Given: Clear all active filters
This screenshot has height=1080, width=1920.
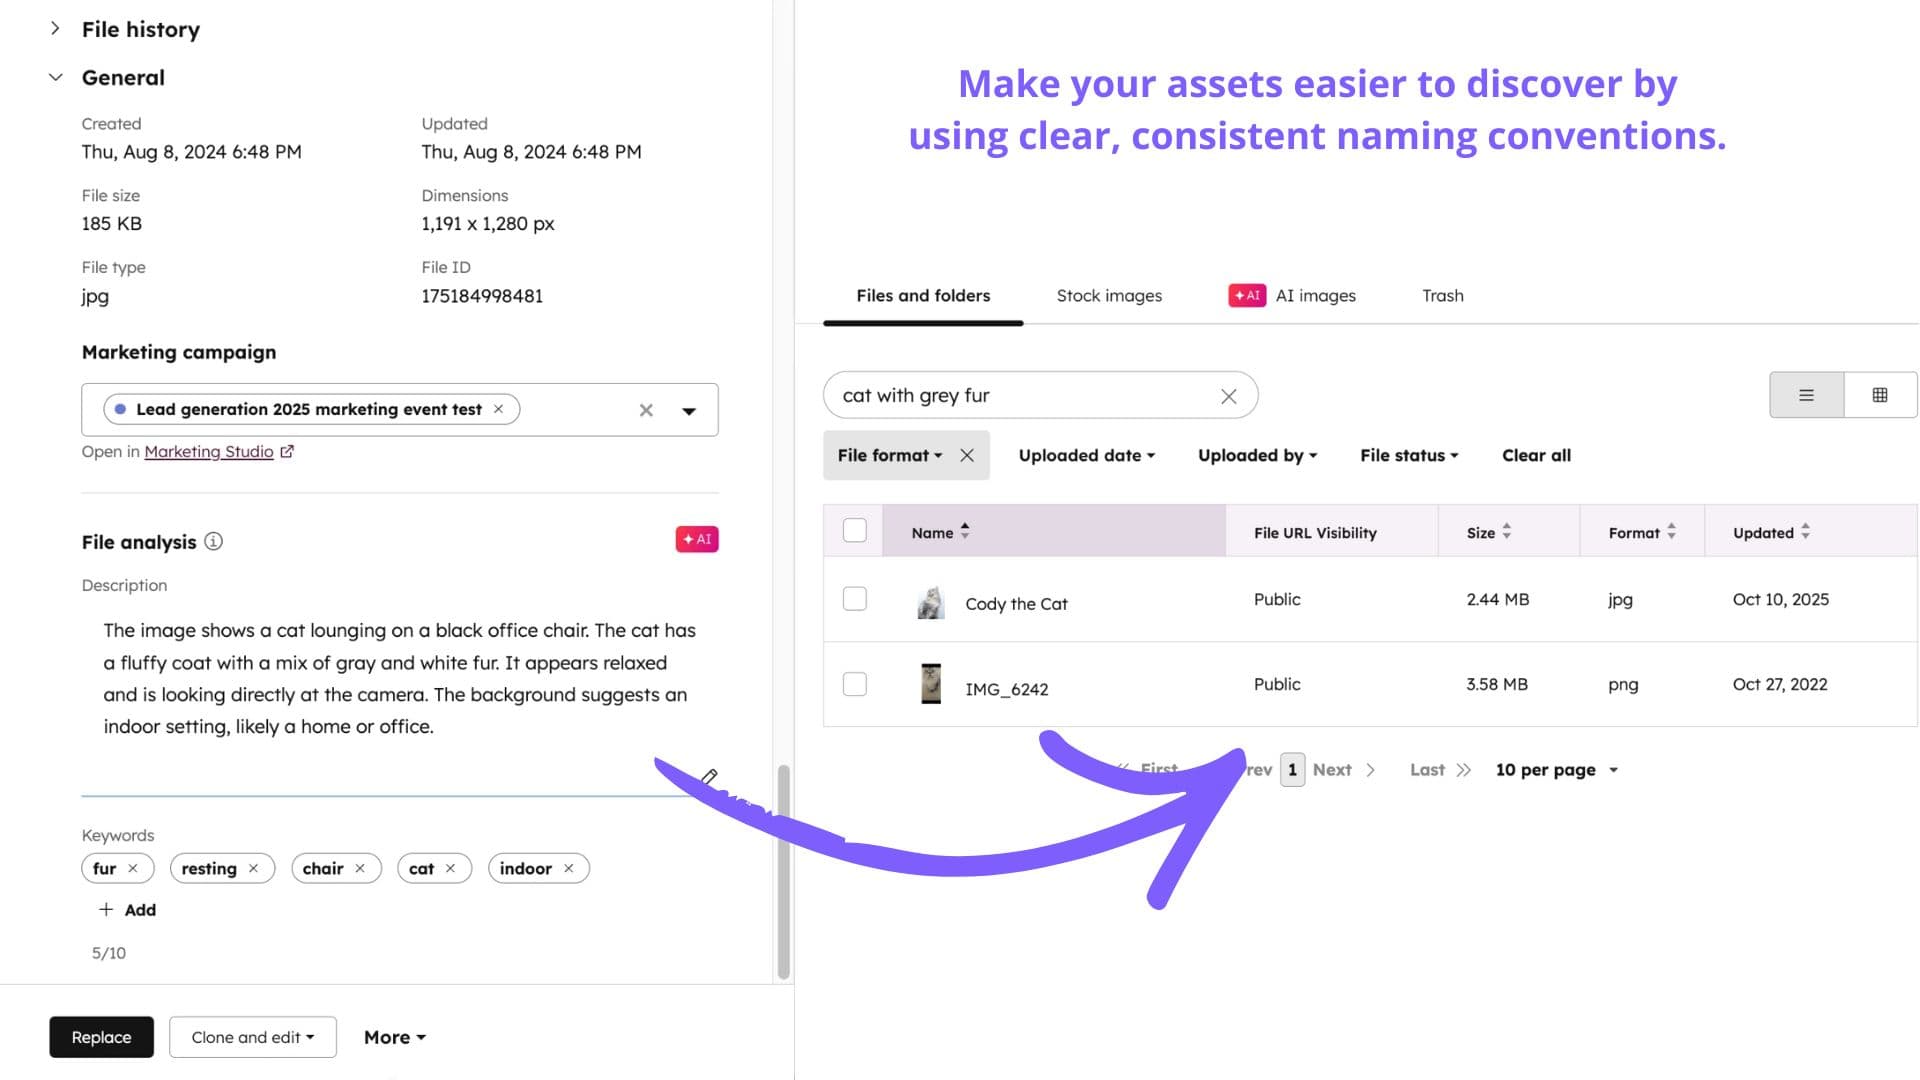Looking at the screenshot, I should pos(1536,455).
